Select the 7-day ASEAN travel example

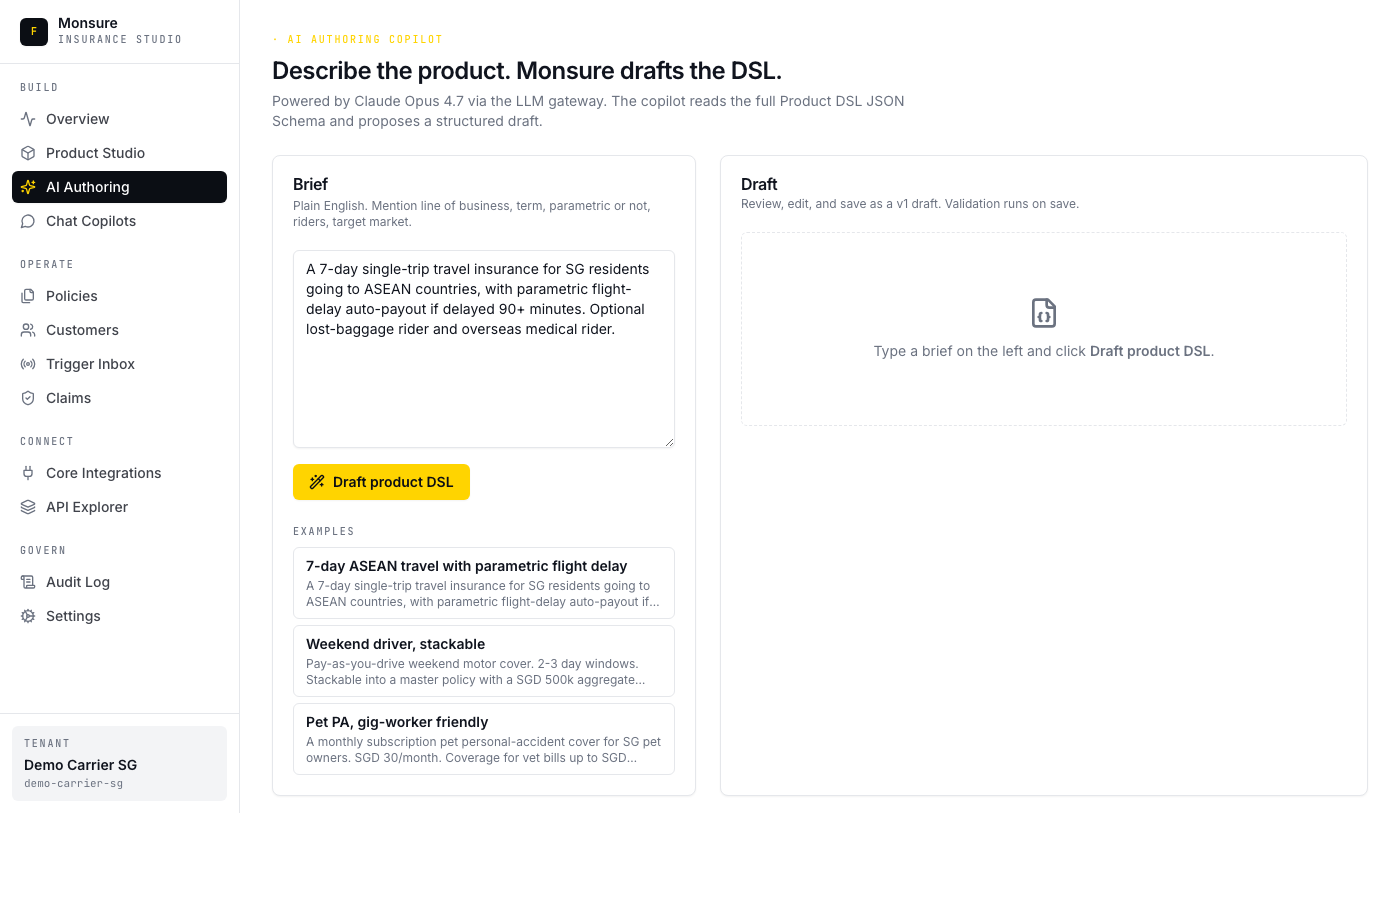point(483,583)
